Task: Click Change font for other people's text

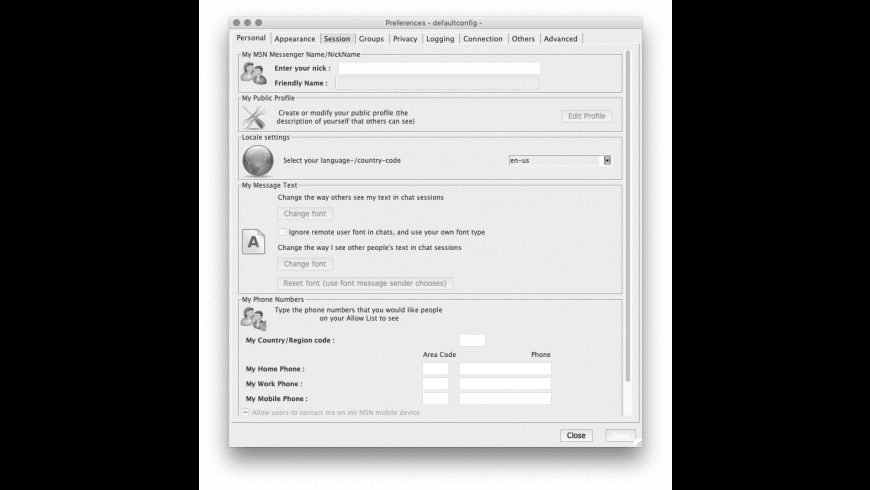Action: (x=305, y=264)
